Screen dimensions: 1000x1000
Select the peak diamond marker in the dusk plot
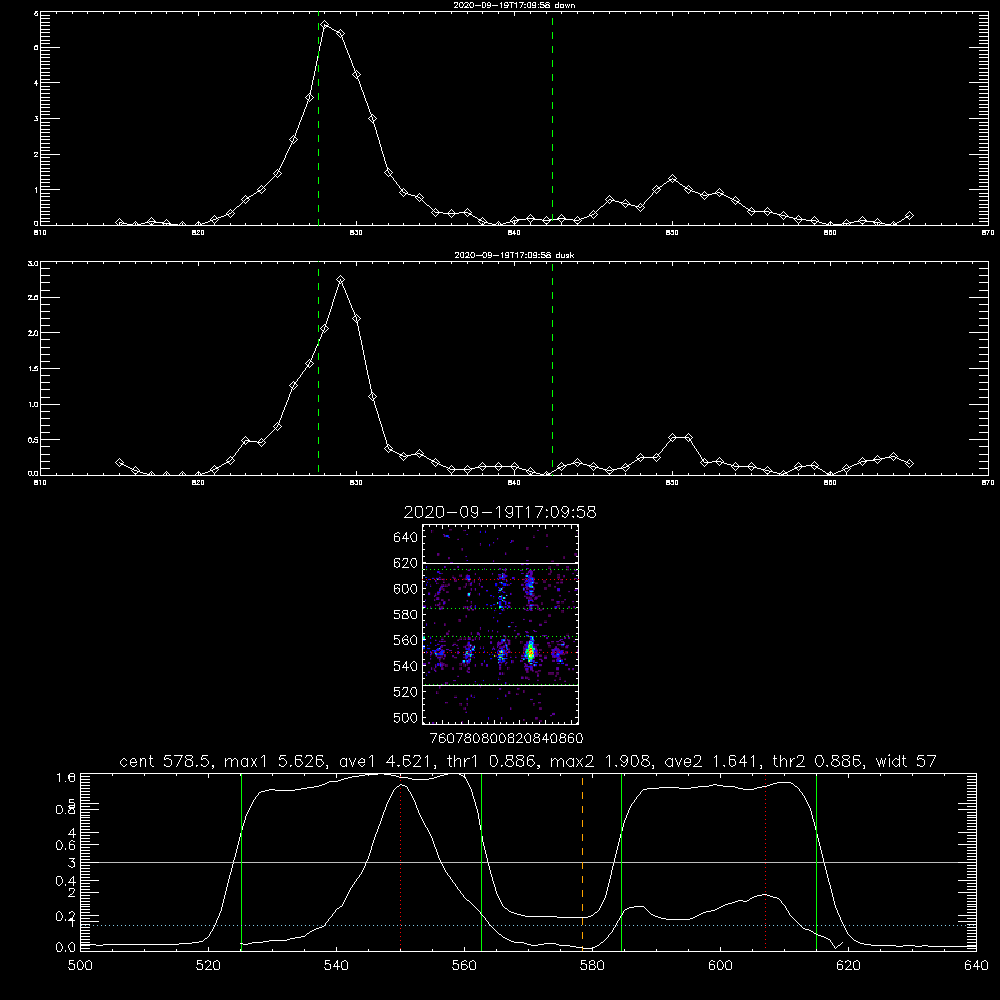pos(341,279)
